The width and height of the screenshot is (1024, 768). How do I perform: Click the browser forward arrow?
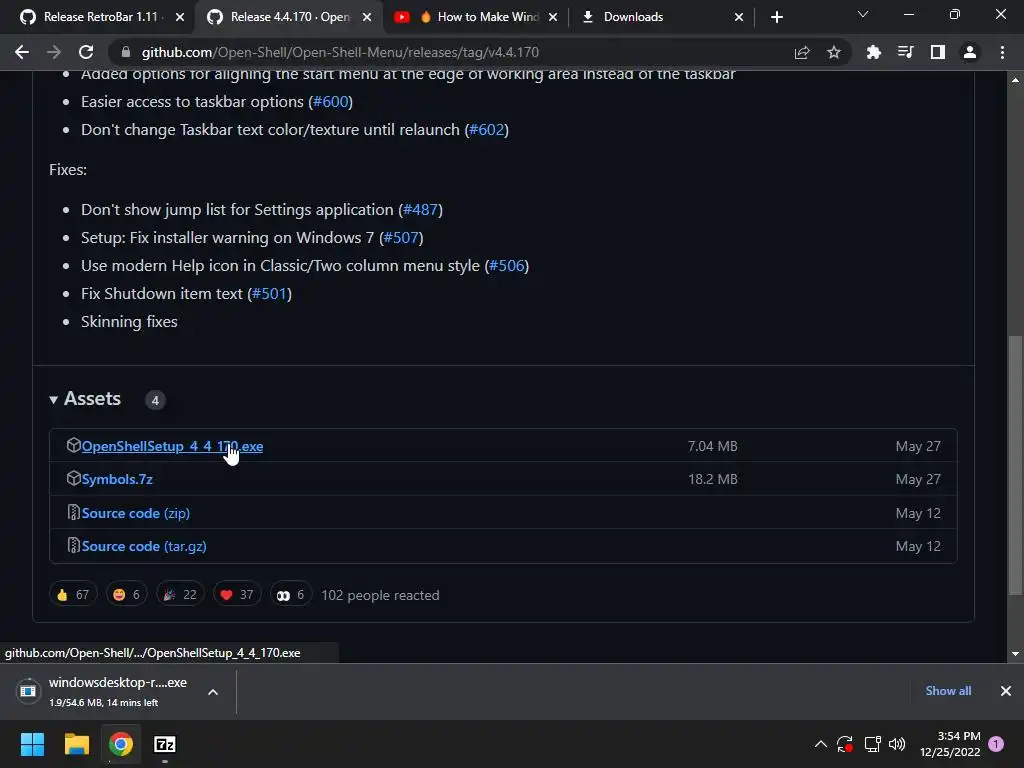54,52
